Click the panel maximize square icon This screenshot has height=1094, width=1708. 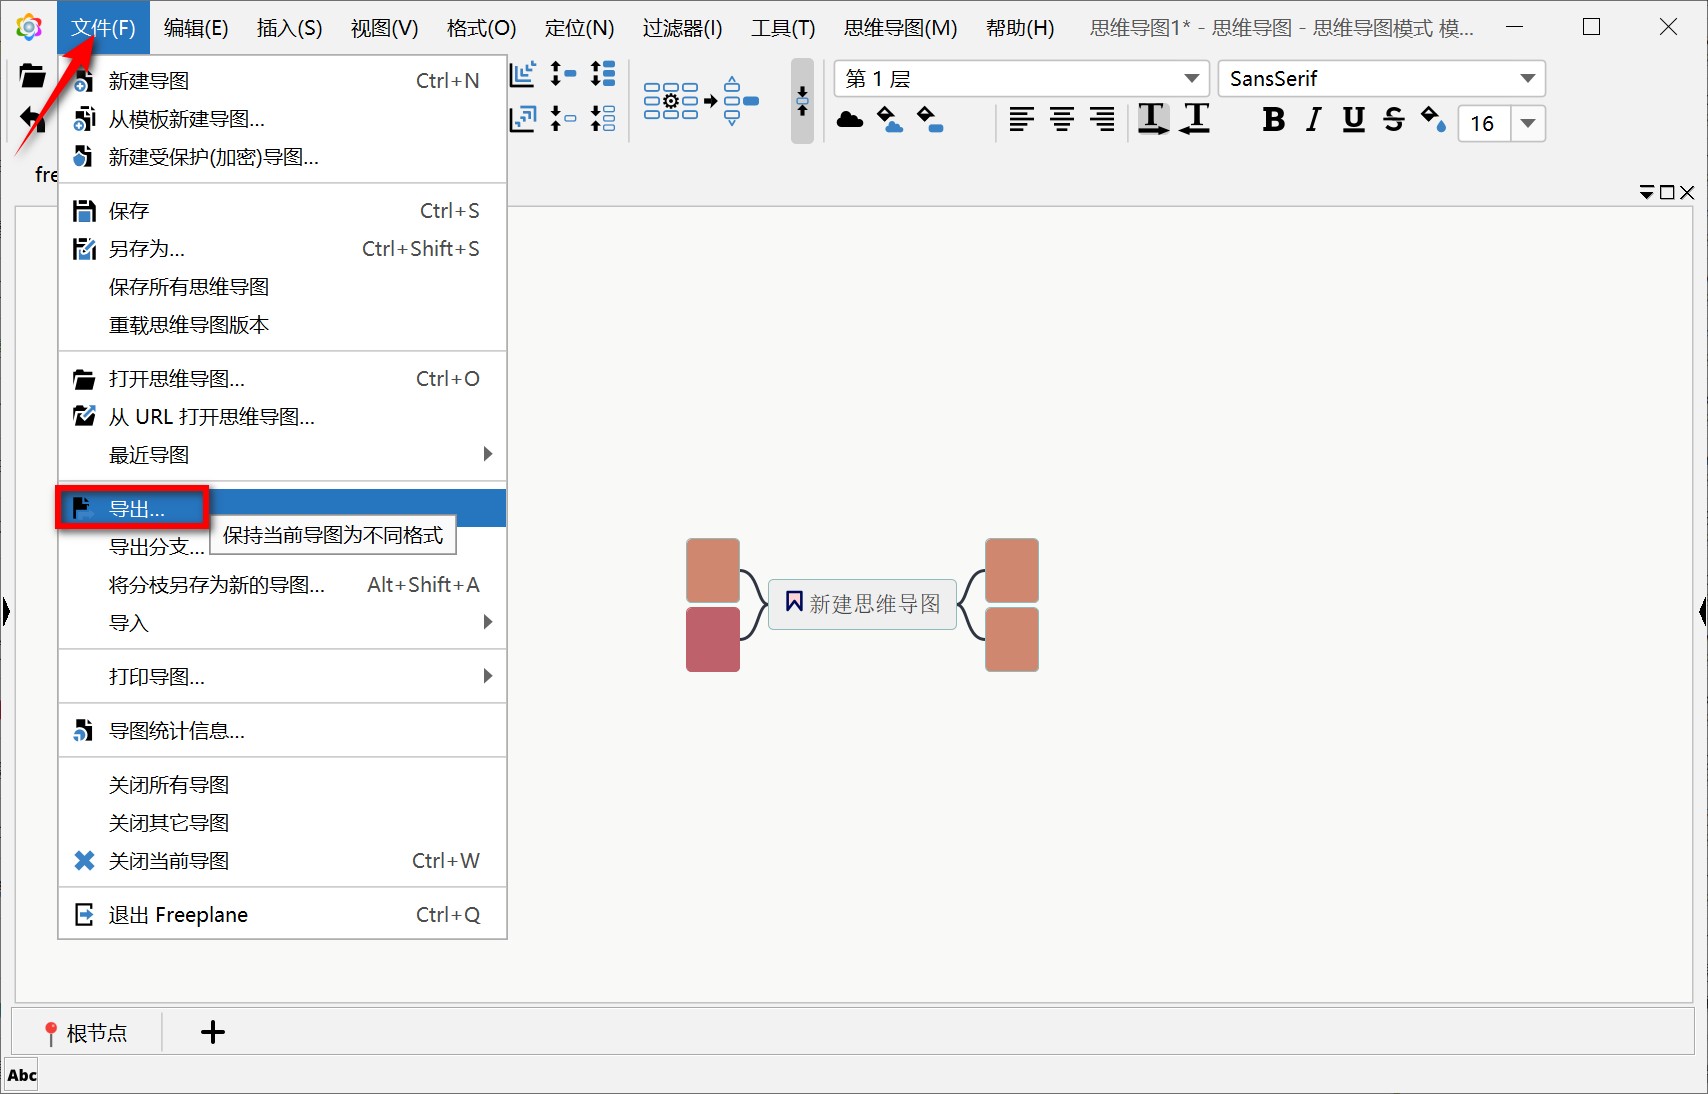1667,192
